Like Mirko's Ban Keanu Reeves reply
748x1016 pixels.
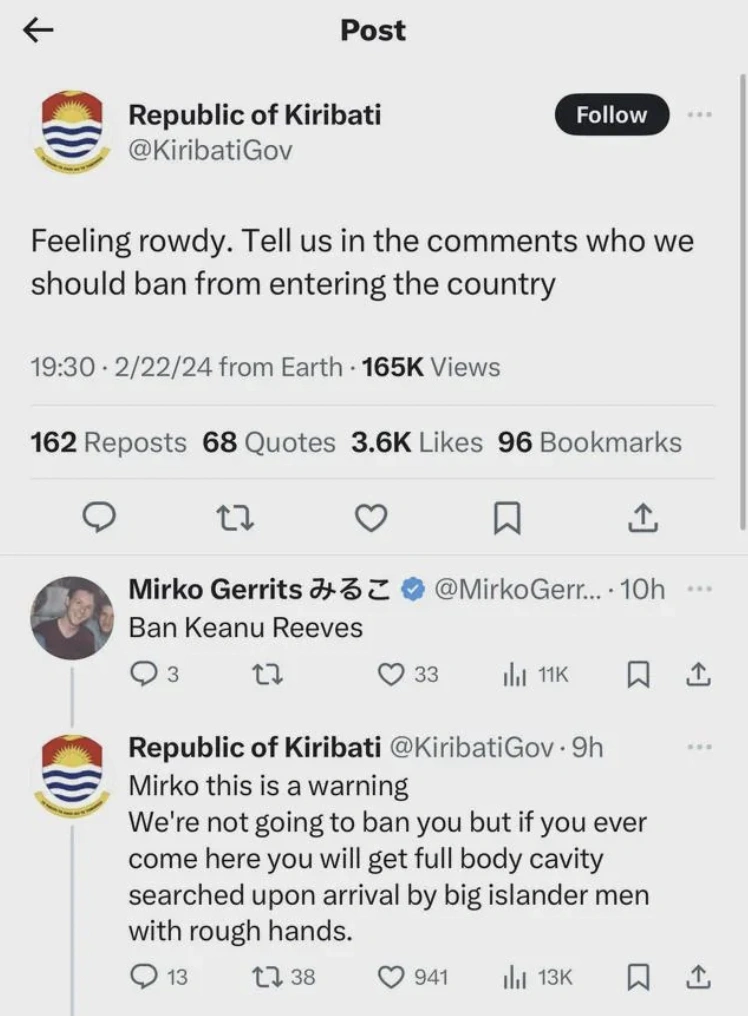pyautogui.click(x=391, y=675)
